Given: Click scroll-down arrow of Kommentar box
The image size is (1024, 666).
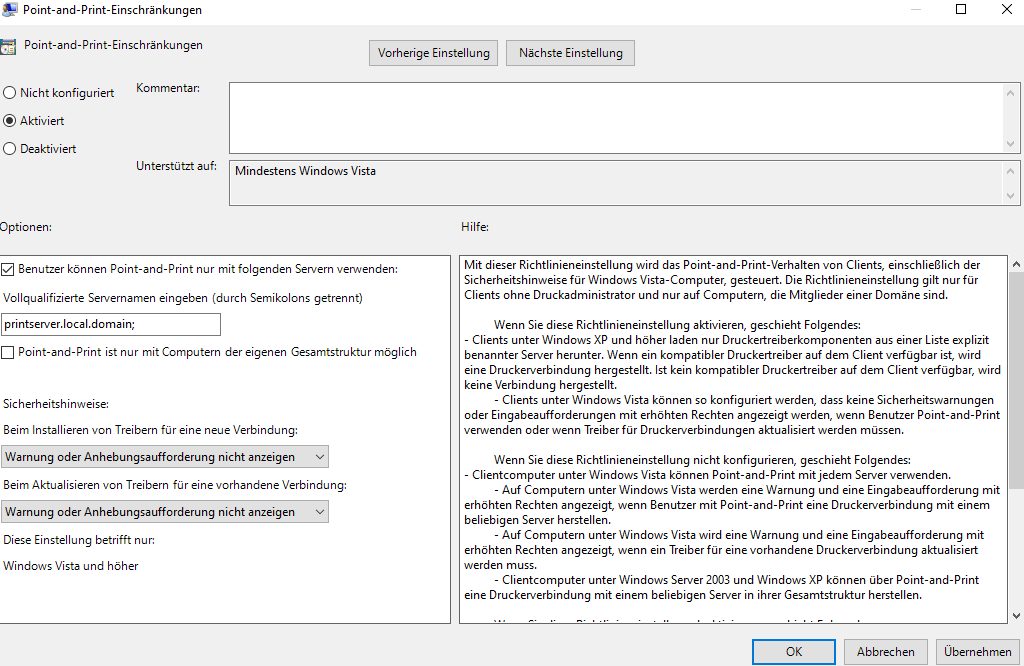Looking at the screenshot, I should pos(1011,144).
